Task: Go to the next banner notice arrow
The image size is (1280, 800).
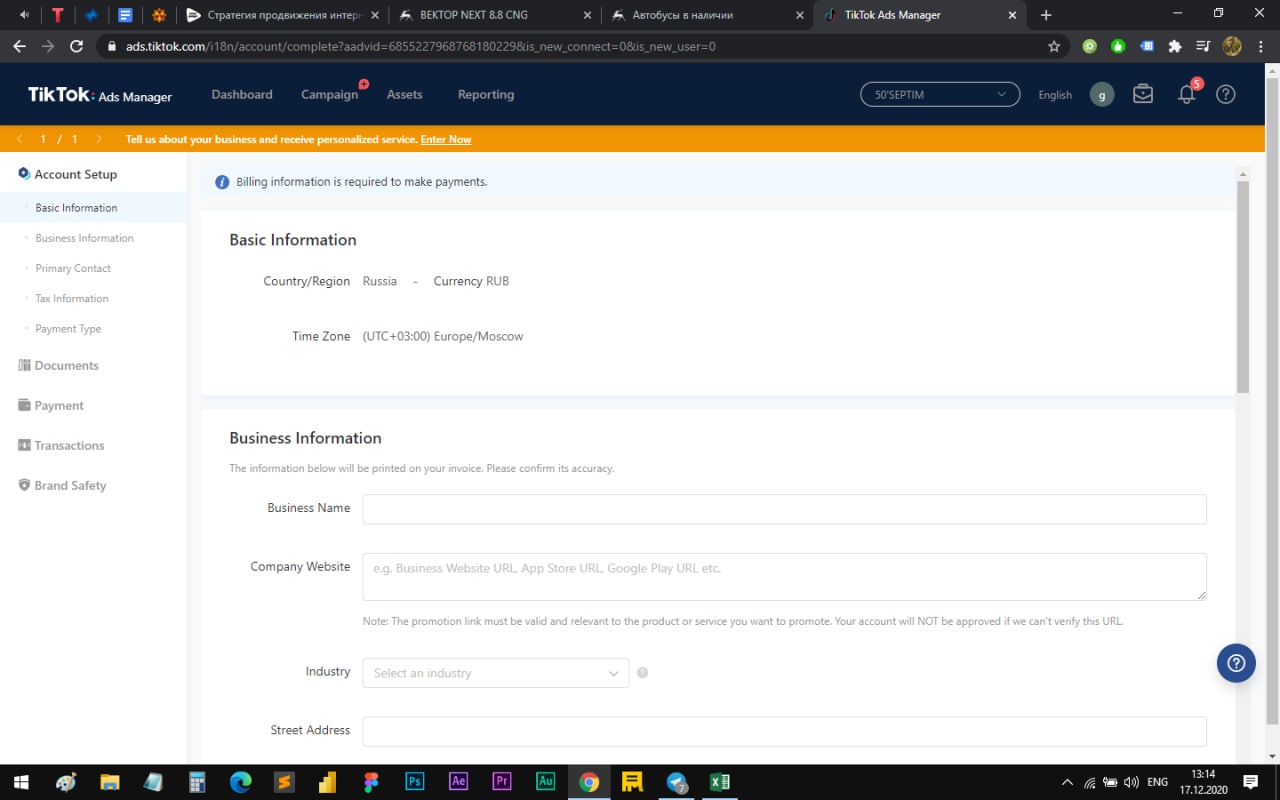Action: (x=98, y=139)
